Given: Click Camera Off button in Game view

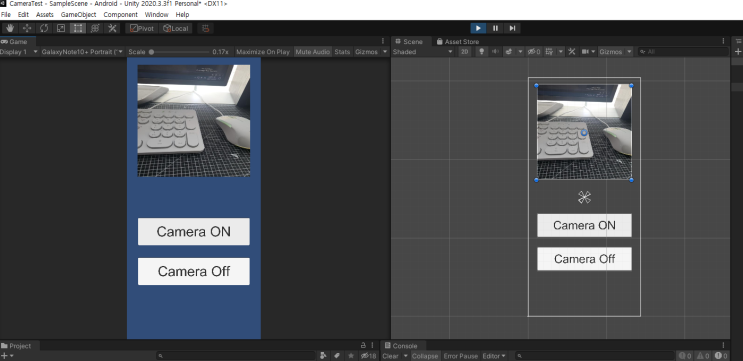Looking at the screenshot, I should [x=194, y=271].
